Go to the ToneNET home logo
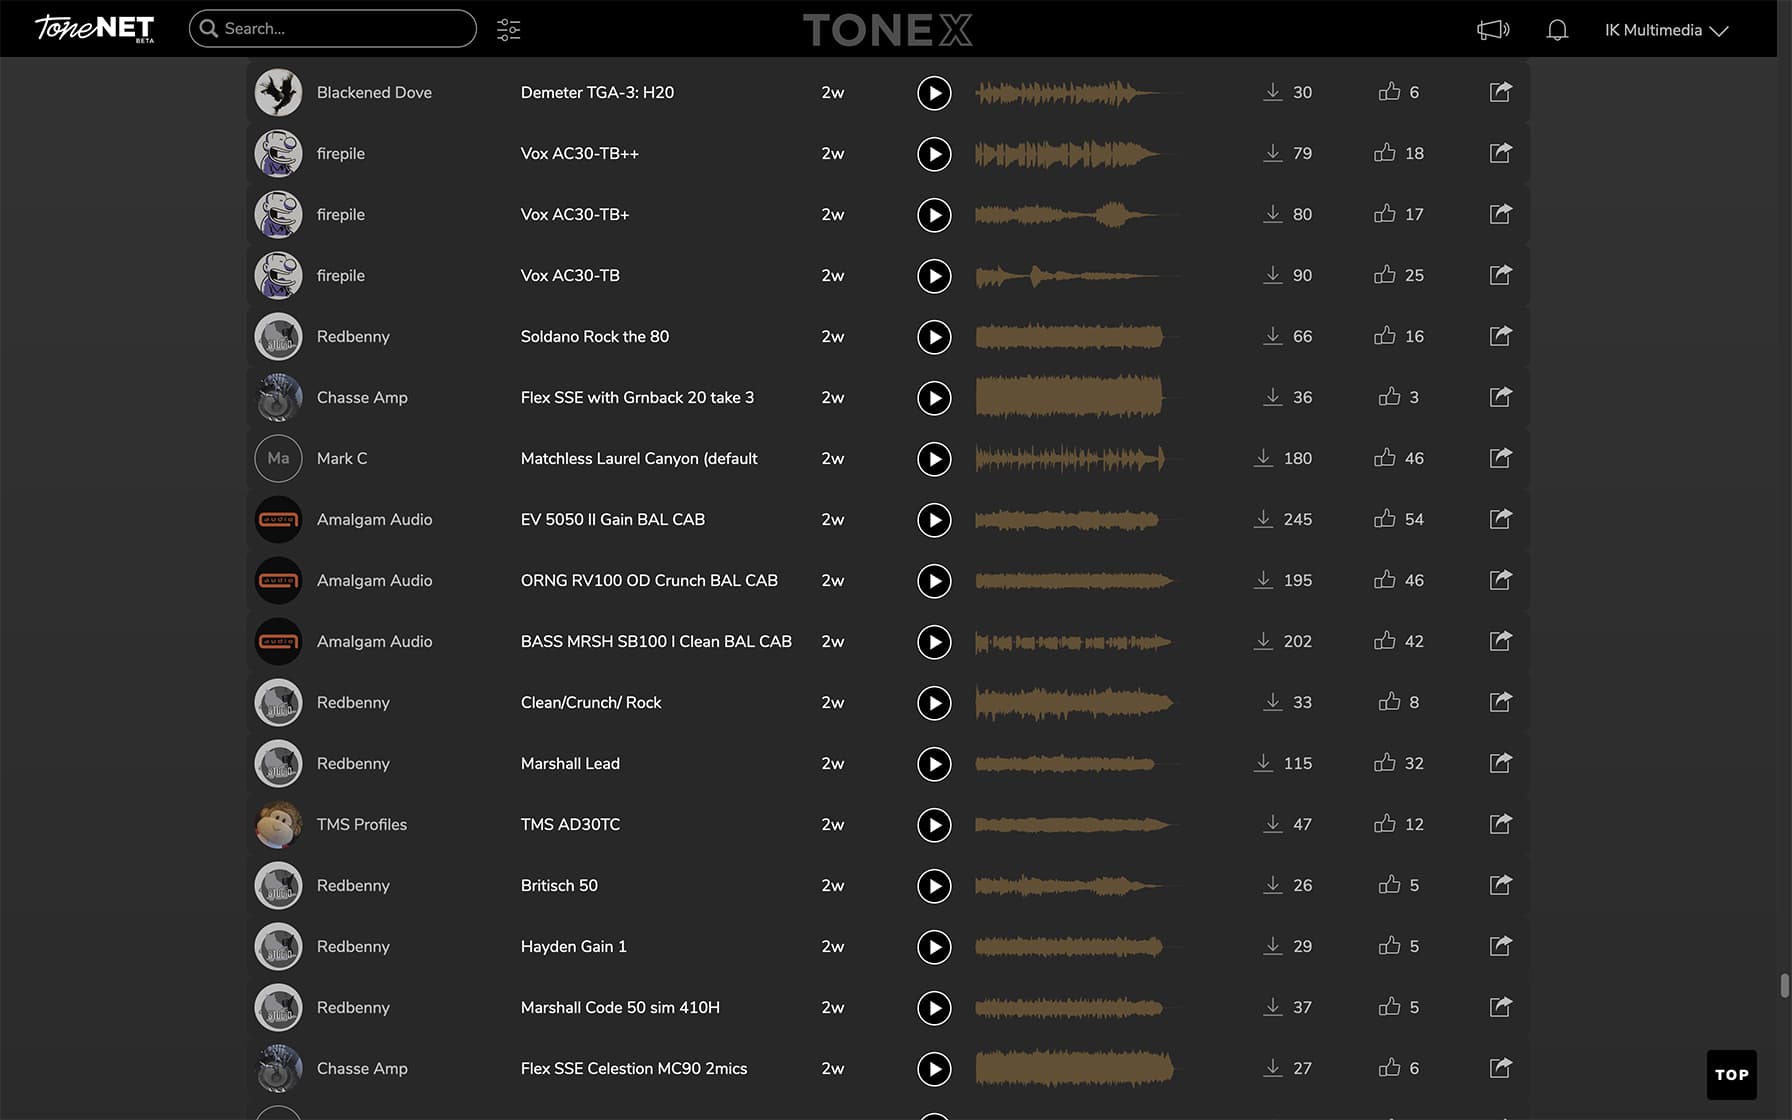This screenshot has height=1120, width=1792. coord(95,28)
